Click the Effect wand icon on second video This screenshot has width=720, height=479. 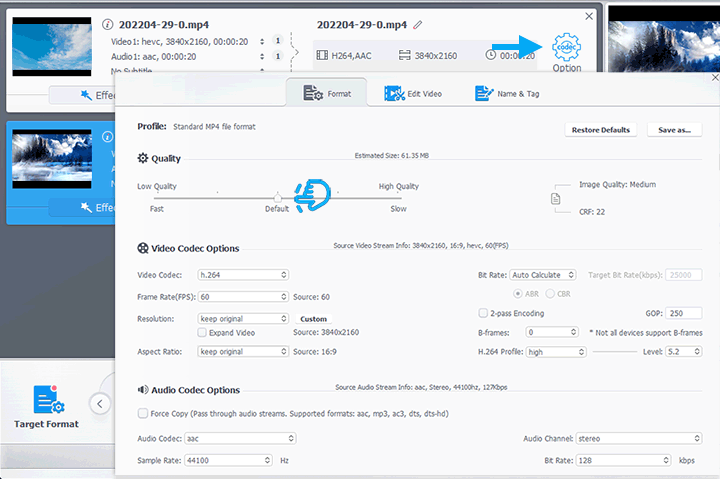pos(86,207)
